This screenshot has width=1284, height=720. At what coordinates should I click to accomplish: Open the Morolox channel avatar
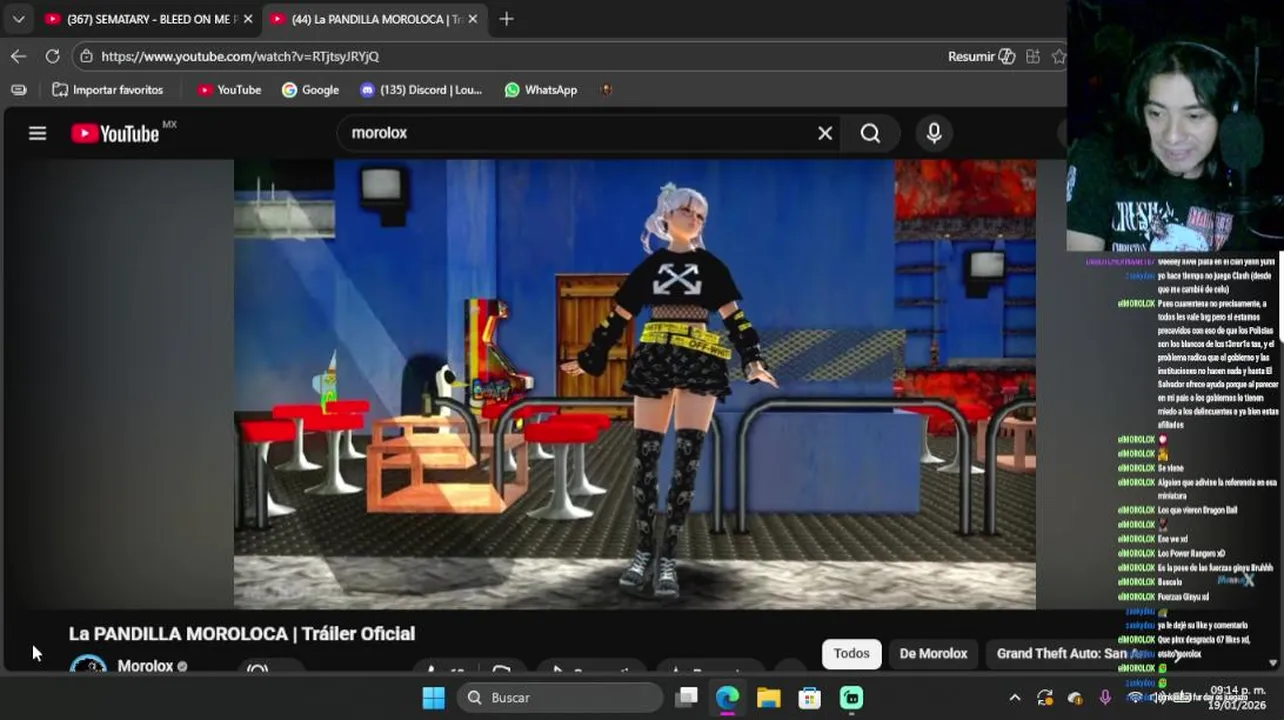(88, 664)
